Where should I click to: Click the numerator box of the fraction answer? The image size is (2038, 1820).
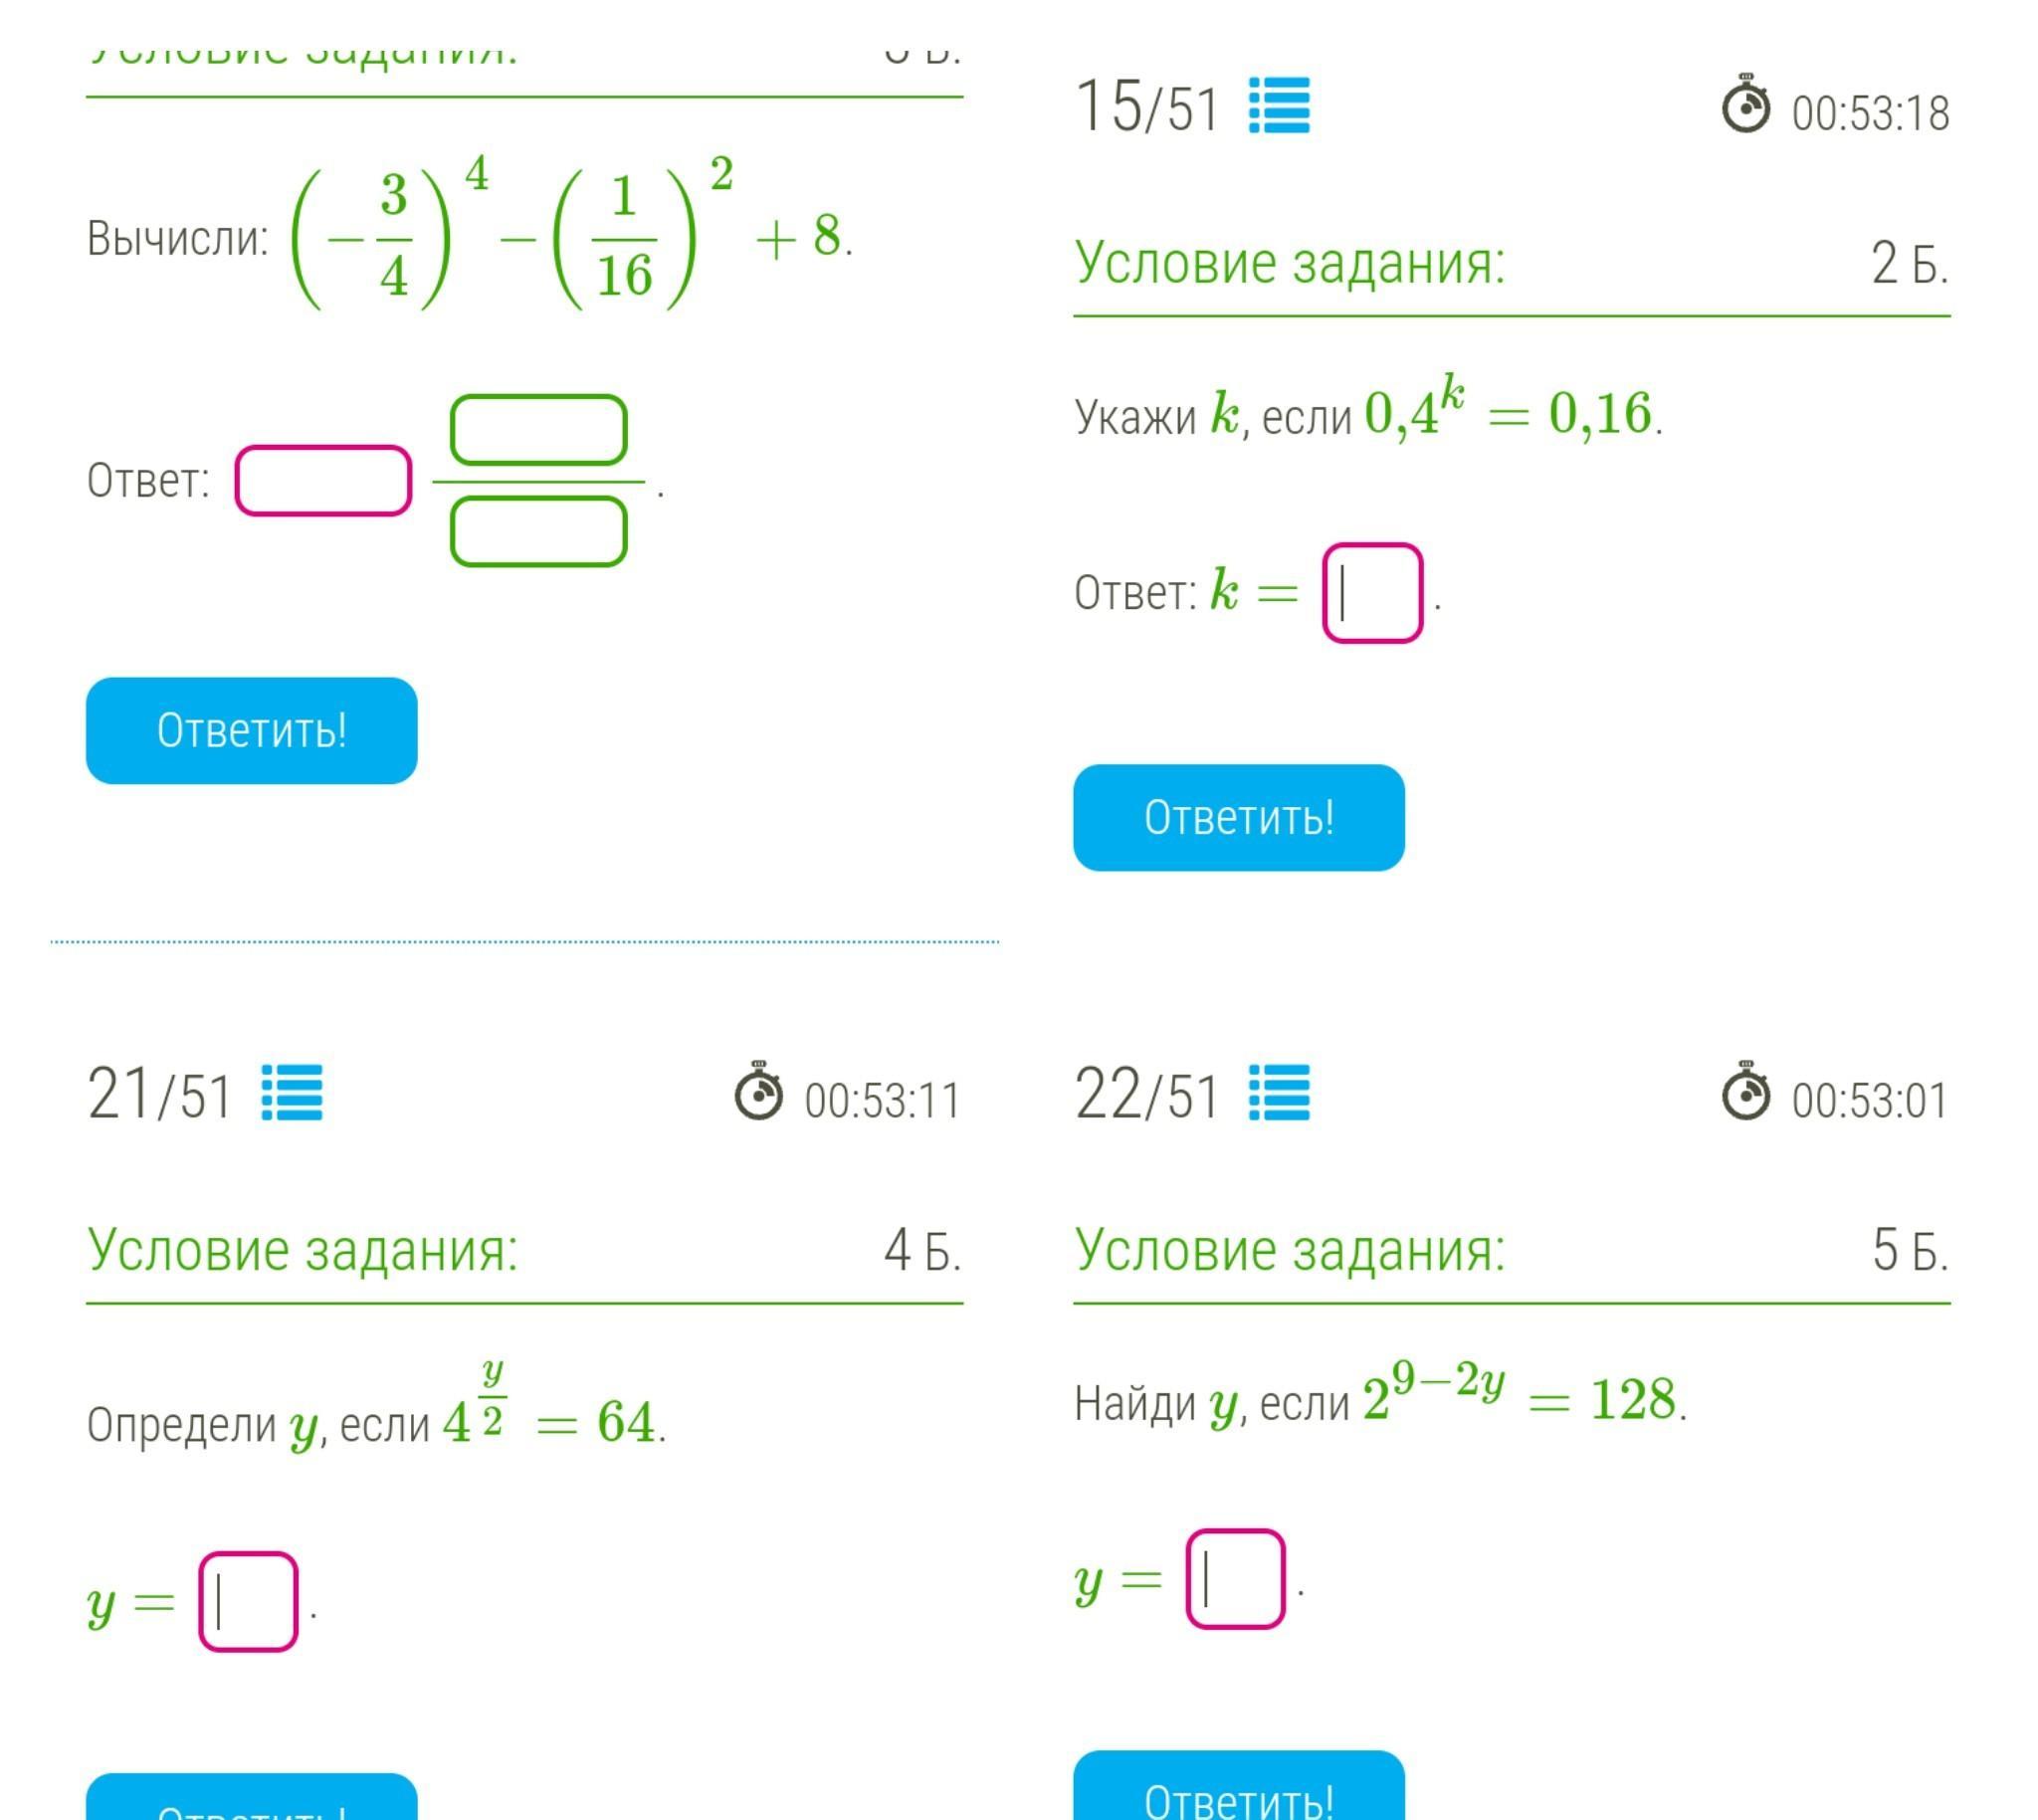click(x=538, y=431)
